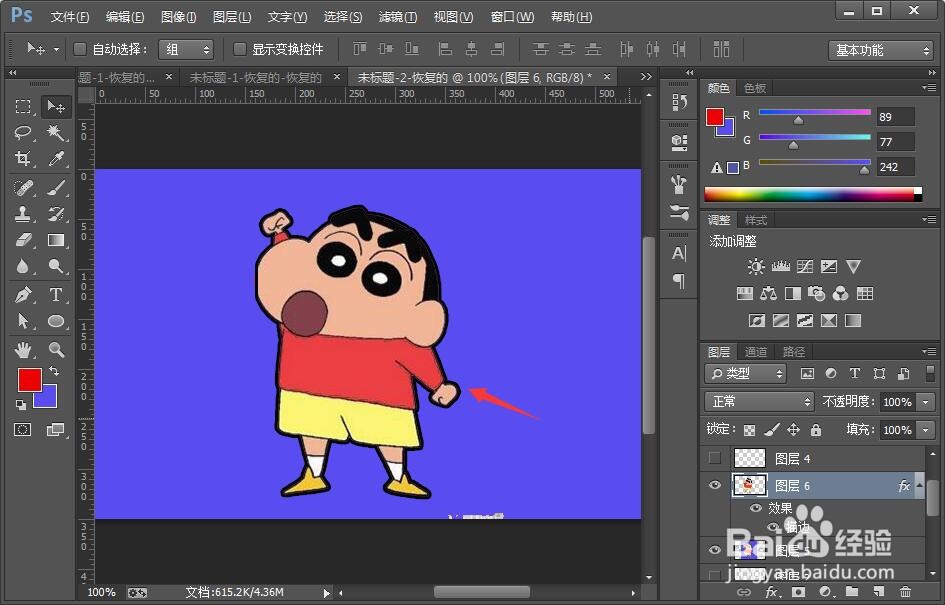
Task: Select the Gradient tool
Action: 55,240
